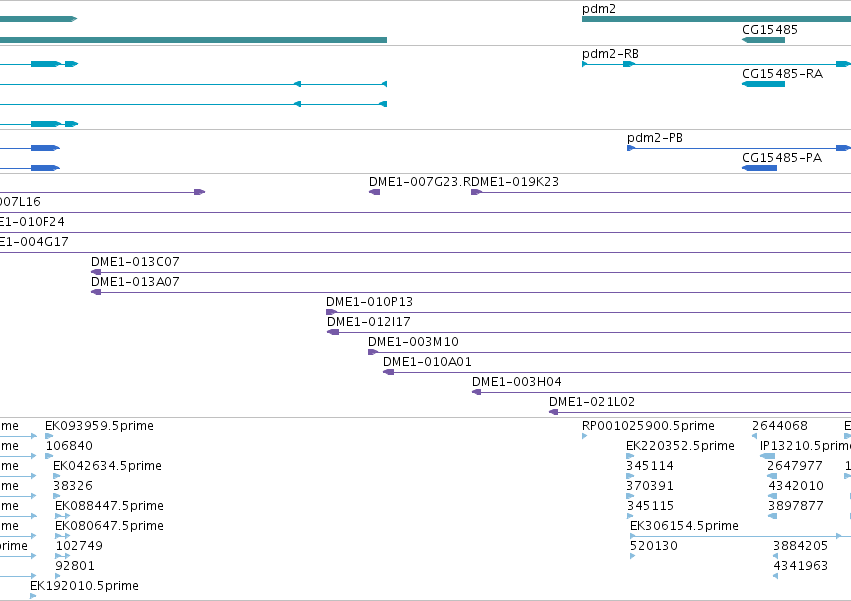Screen dimensions: 851x601
Task: Select the DME1-010P13 clone arrow
Action: pyautogui.click(x=331, y=312)
